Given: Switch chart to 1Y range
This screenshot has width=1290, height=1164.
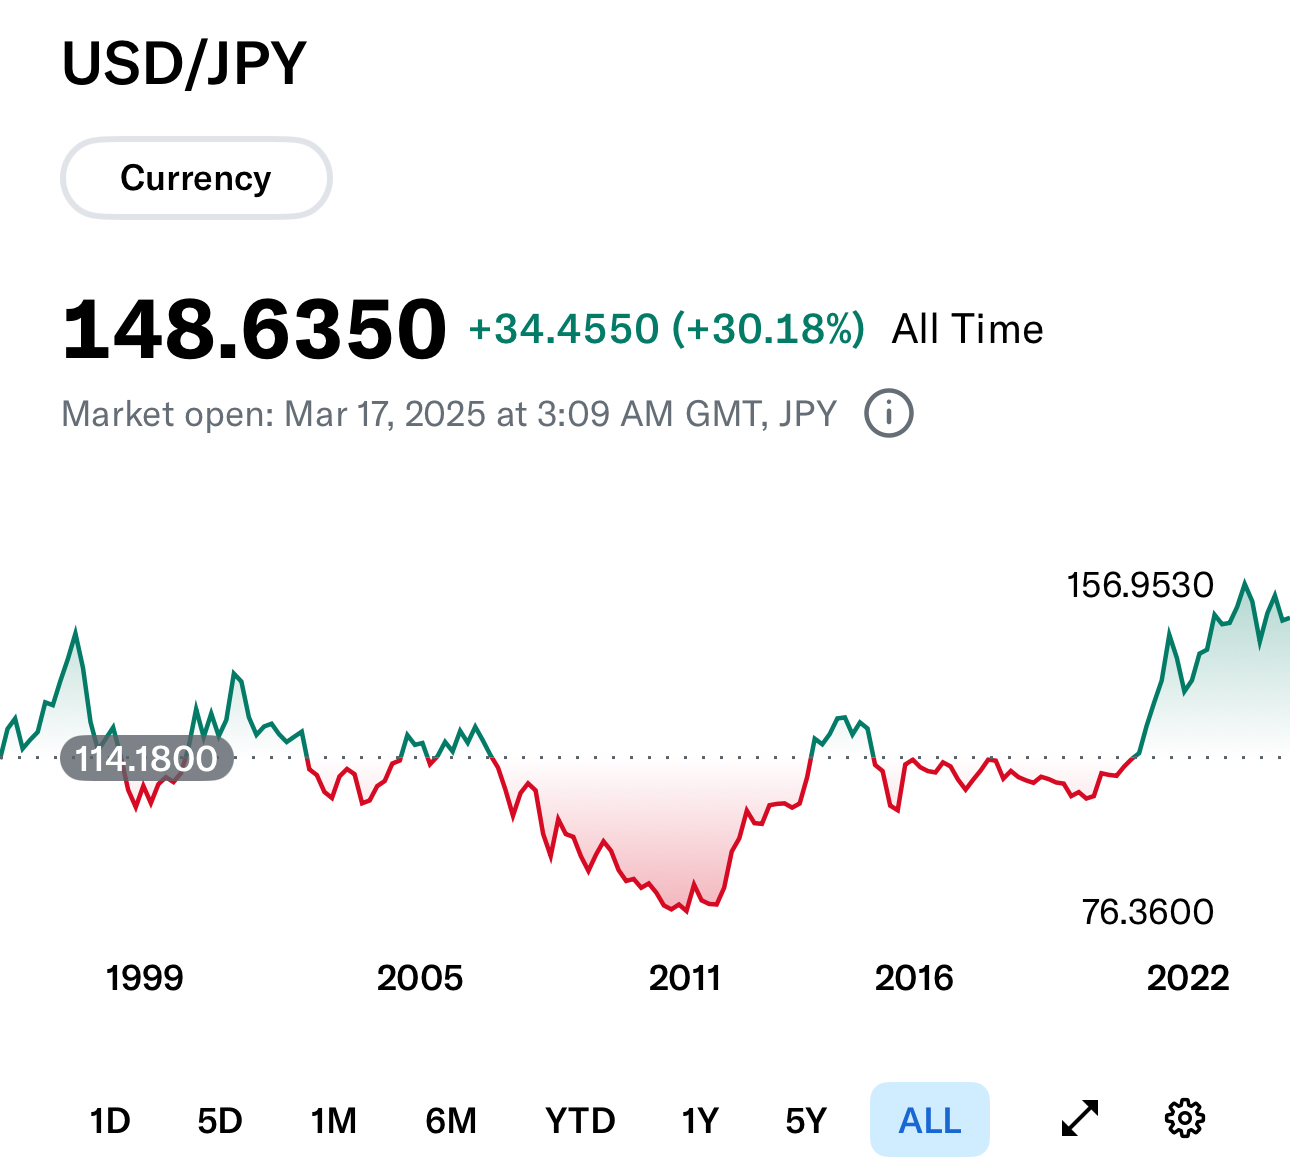Looking at the screenshot, I should tap(700, 1121).
